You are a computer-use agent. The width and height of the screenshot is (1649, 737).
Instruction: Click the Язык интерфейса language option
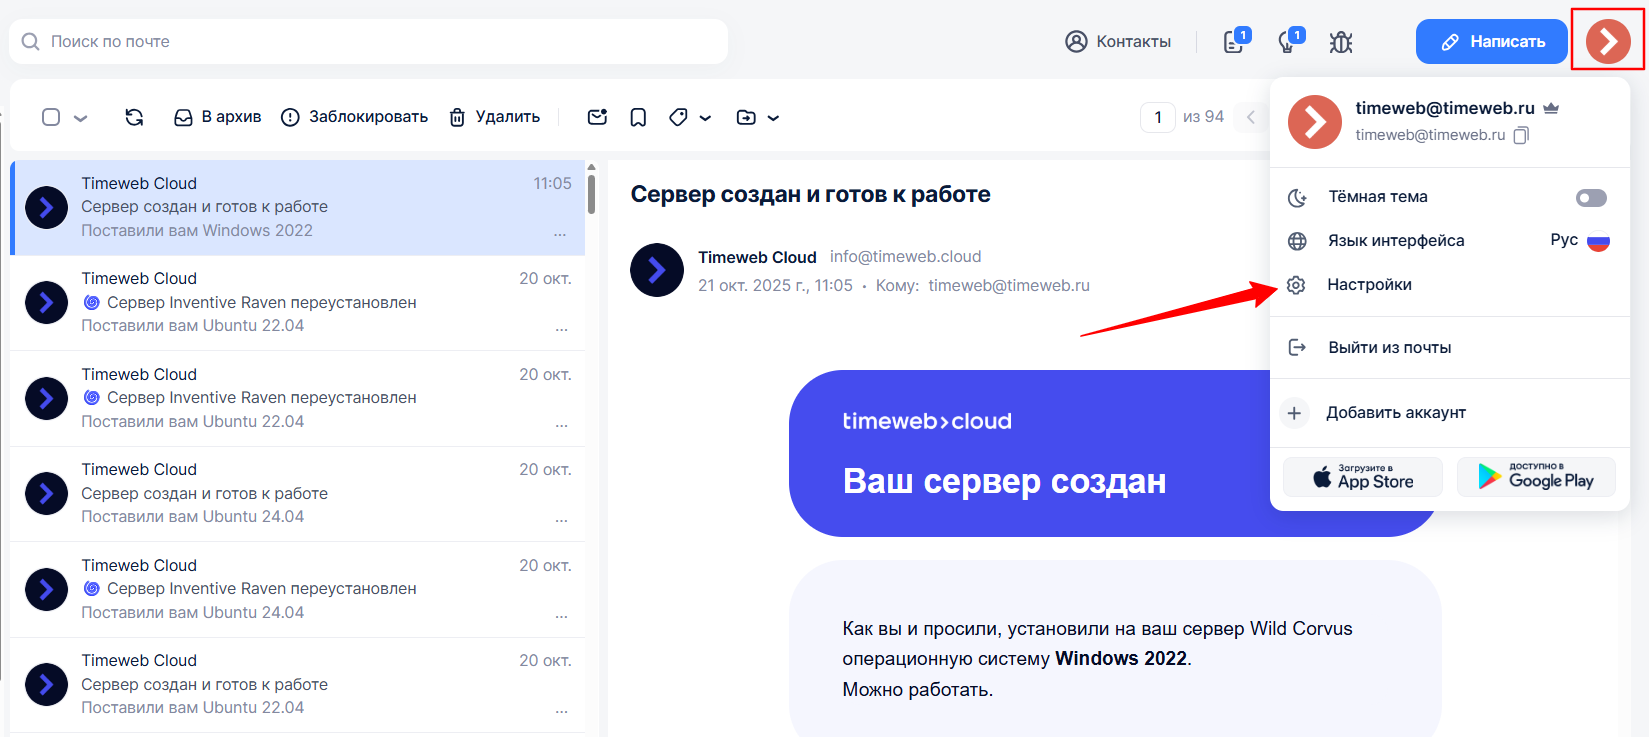coord(1395,241)
